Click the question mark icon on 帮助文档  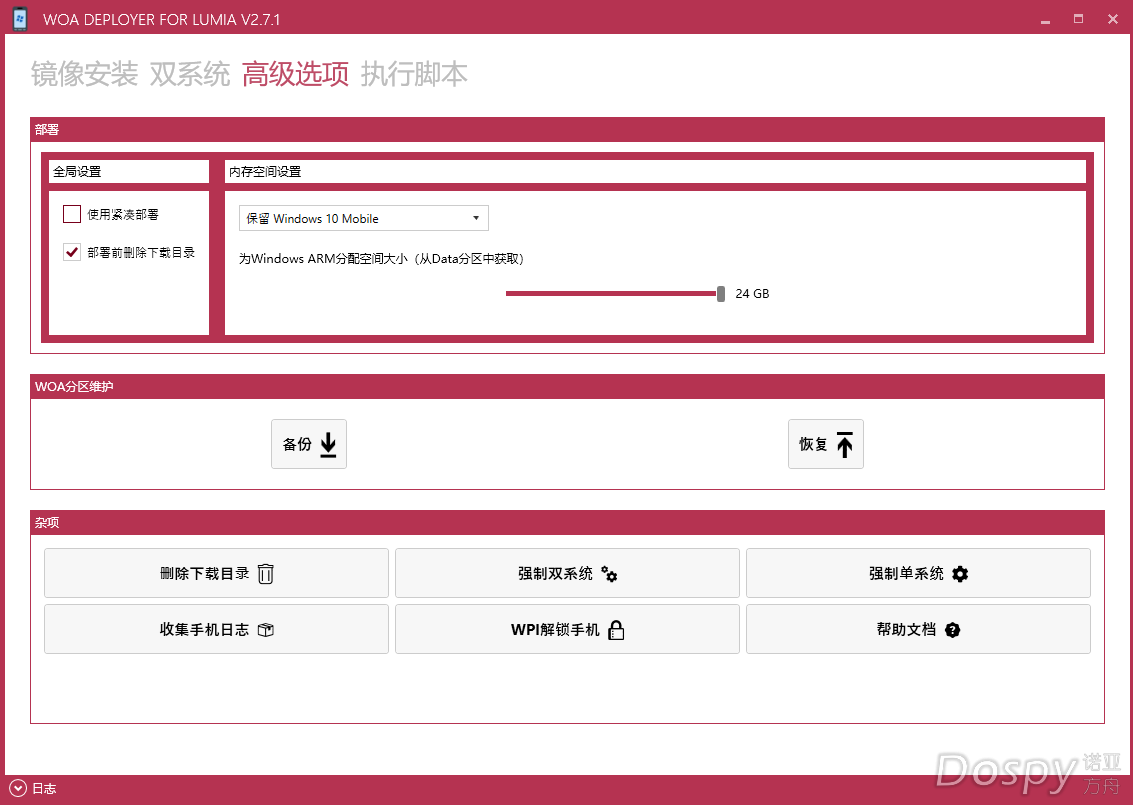point(952,630)
